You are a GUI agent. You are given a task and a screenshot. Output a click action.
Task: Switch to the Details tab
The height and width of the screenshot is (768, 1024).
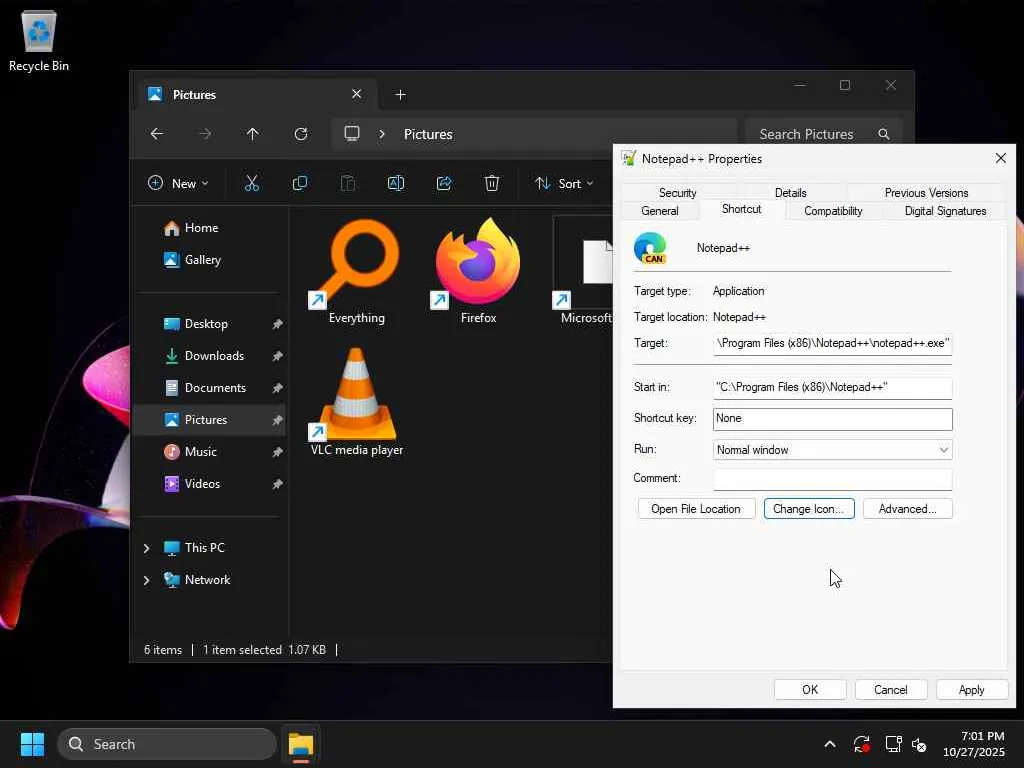790,193
